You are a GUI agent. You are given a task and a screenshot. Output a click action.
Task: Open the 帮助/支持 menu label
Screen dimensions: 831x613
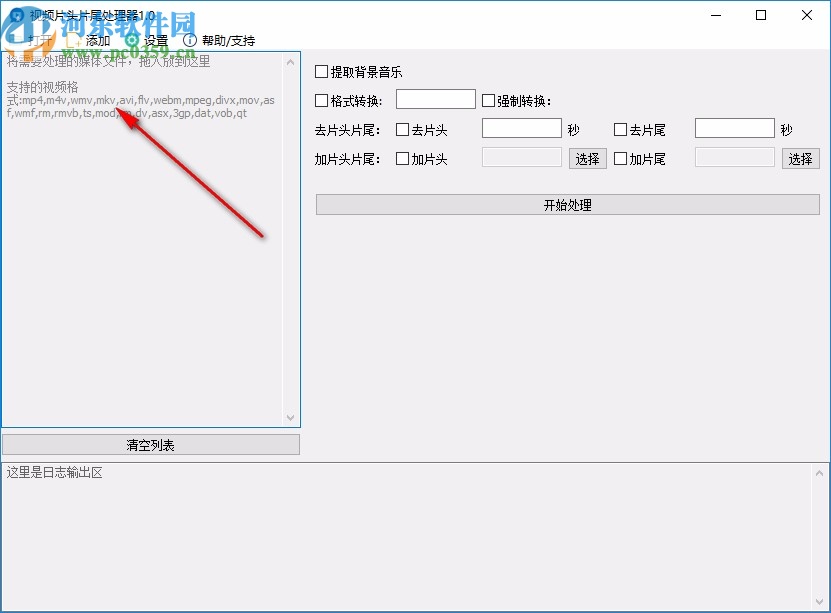(228, 40)
